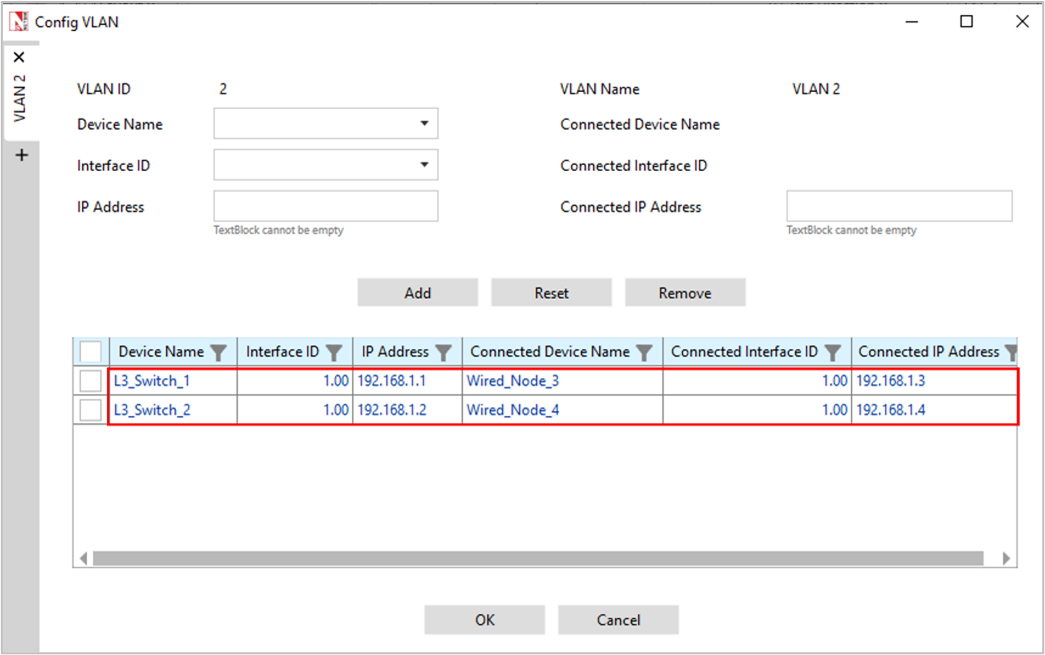Add a new VLAN with plus icon
The width and height of the screenshot is (1045, 655).
coord(21,155)
